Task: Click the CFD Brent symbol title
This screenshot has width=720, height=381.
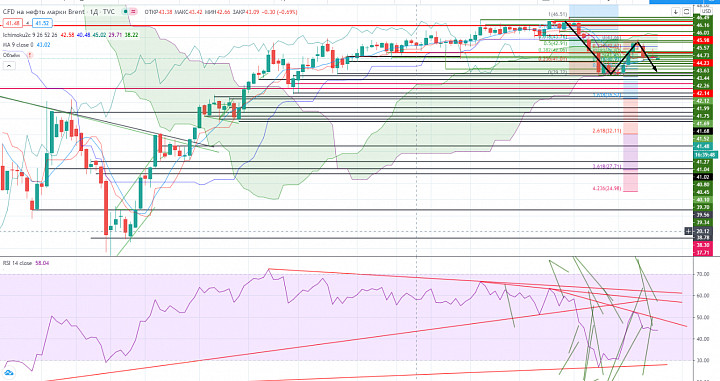Action: click(x=44, y=11)
